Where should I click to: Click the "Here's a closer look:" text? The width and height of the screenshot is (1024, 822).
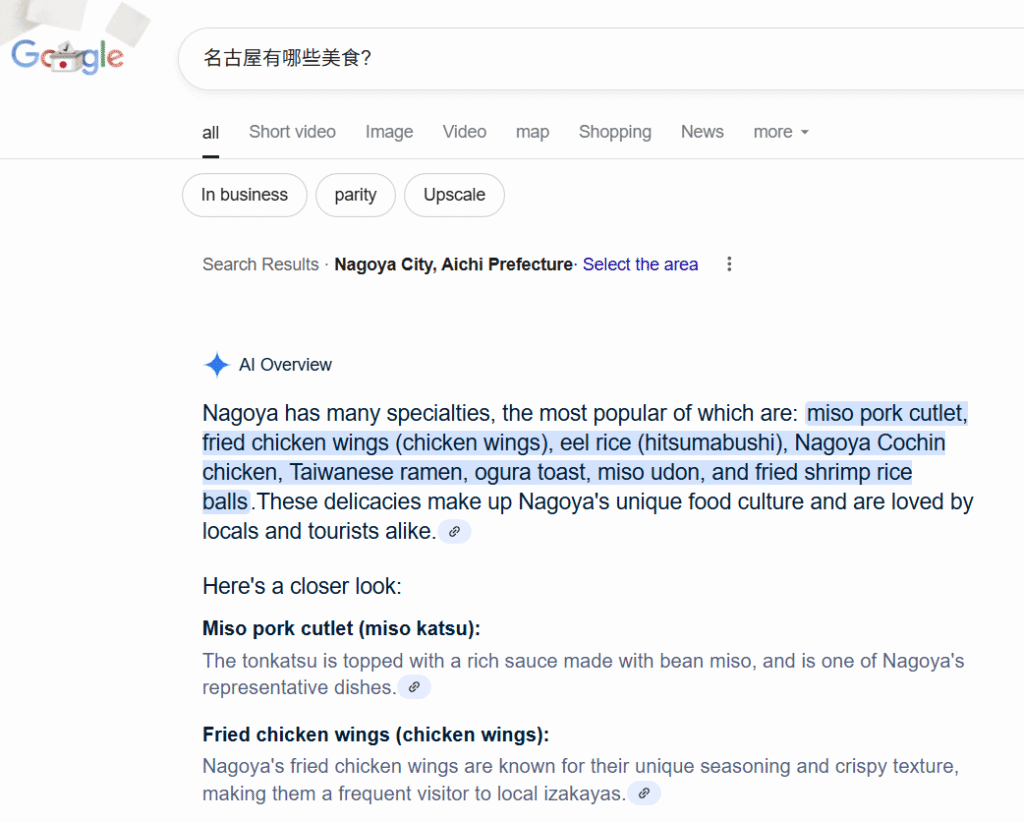302,586
